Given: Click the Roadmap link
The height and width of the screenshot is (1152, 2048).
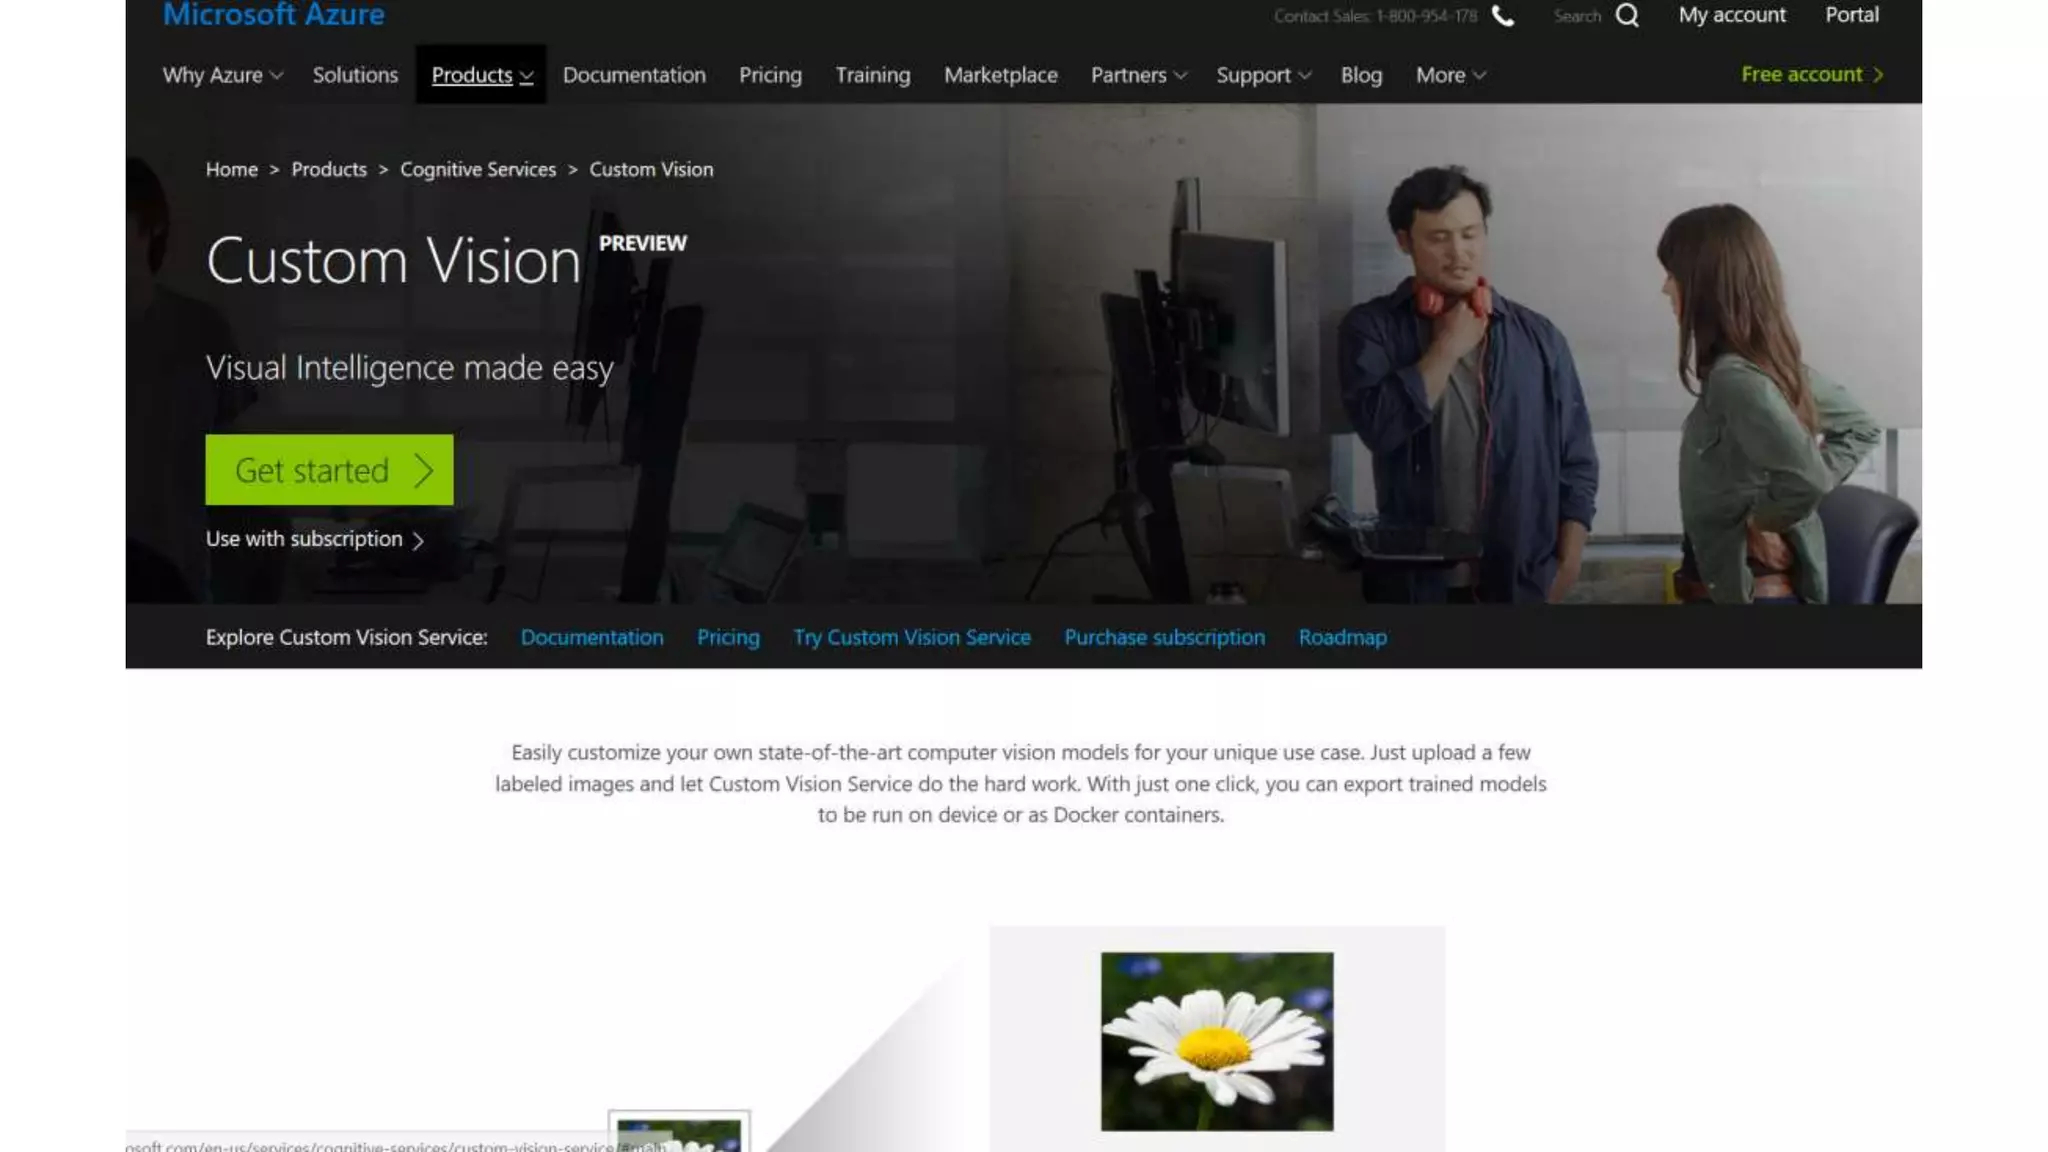Looking at the screenshot, I should tap(1342, 638).
